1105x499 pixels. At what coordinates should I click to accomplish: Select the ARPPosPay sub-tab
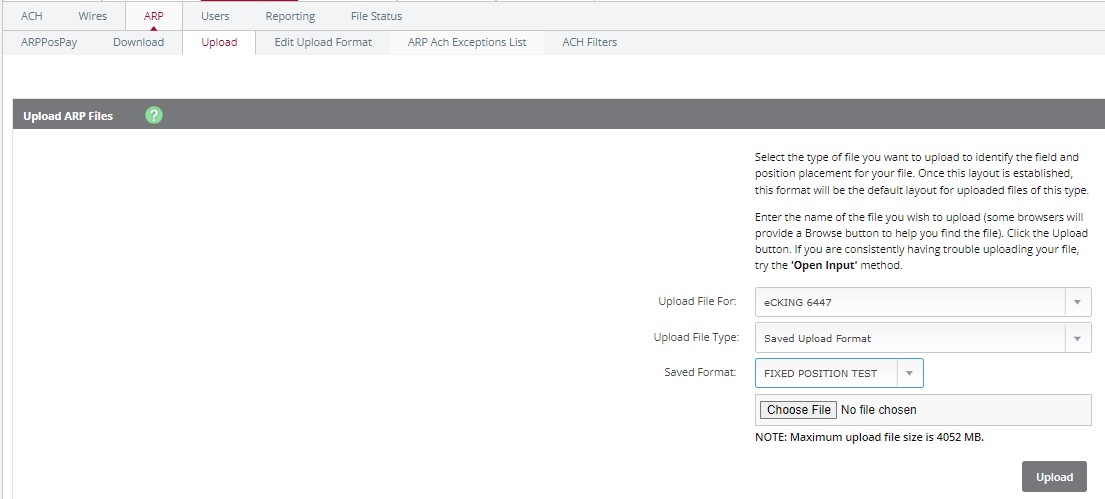pyautogui.click(x=49, y=42)
